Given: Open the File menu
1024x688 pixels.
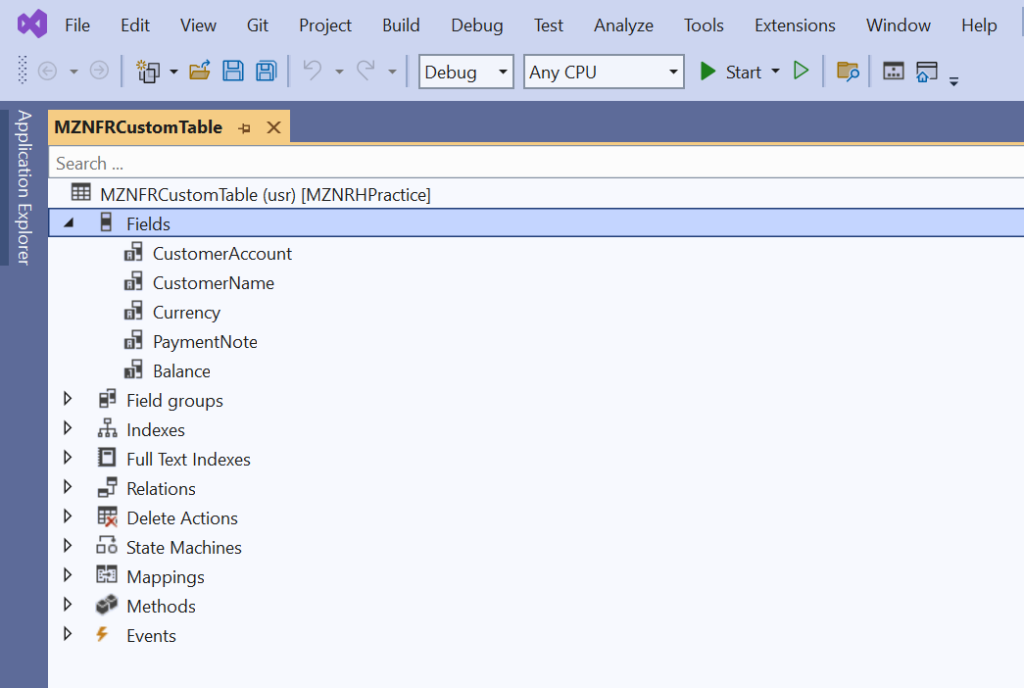Looking at the screenshot, I should click(x=77, y=25).
